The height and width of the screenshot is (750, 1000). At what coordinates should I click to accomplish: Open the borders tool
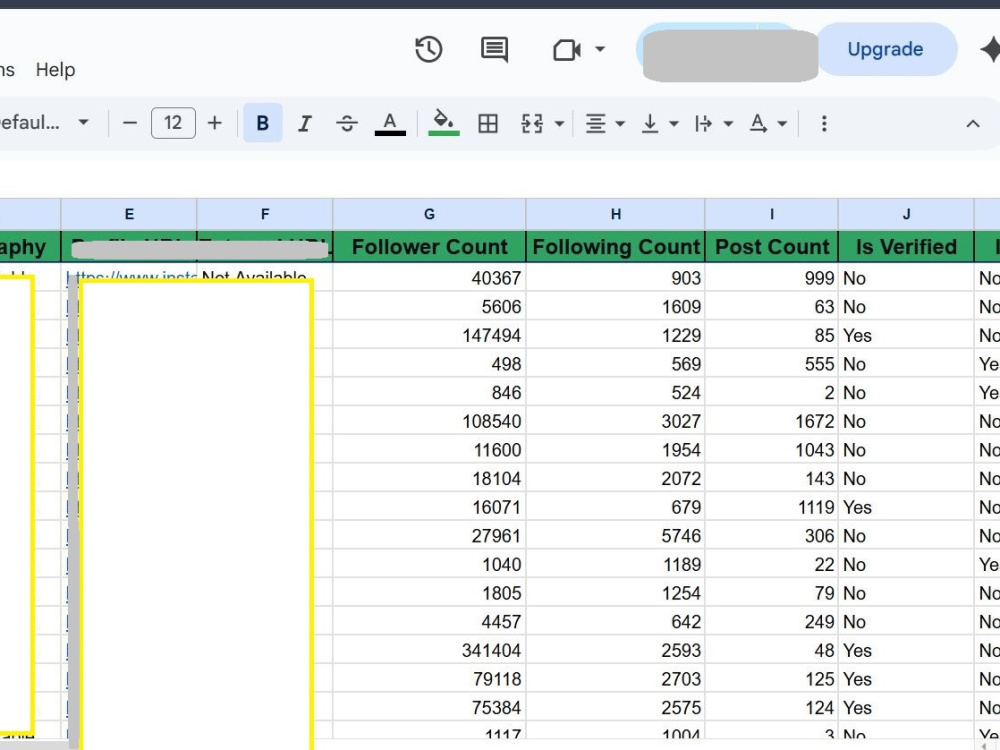[x=488, y=122]
